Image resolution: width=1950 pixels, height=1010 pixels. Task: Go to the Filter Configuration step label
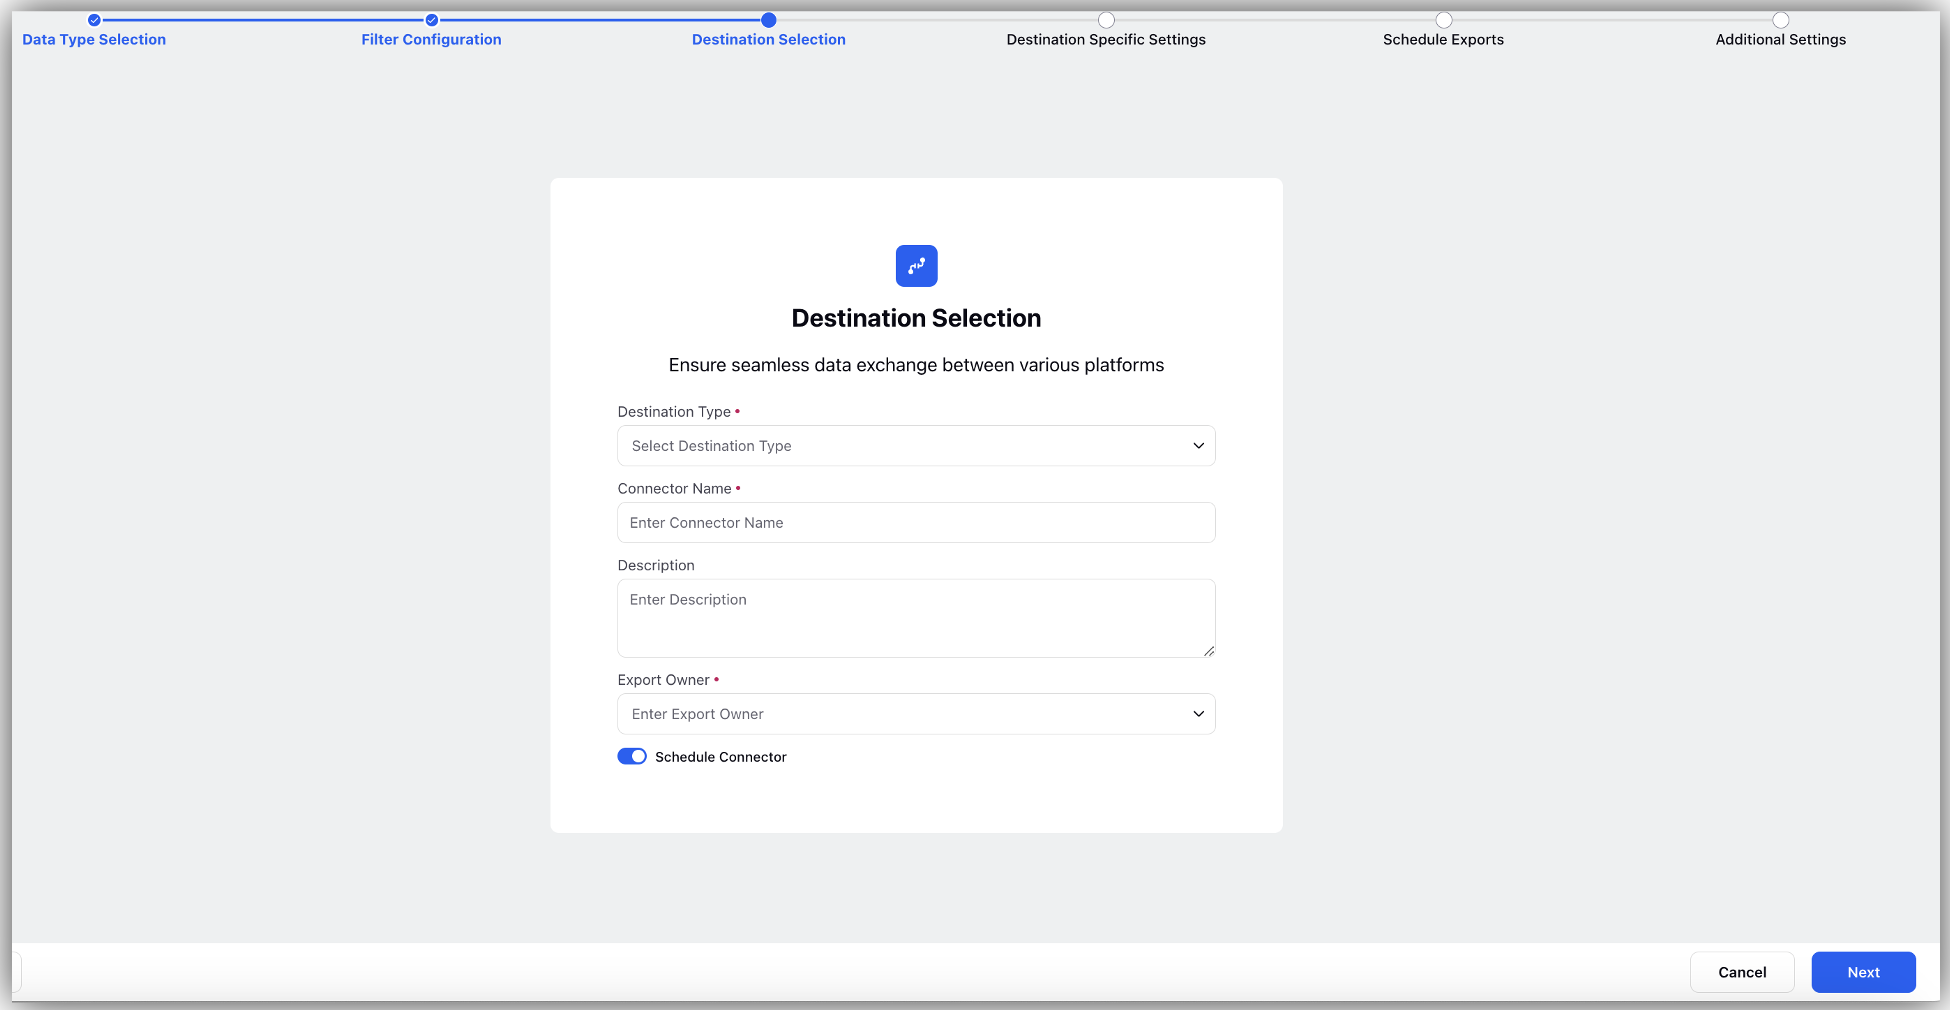432,40
